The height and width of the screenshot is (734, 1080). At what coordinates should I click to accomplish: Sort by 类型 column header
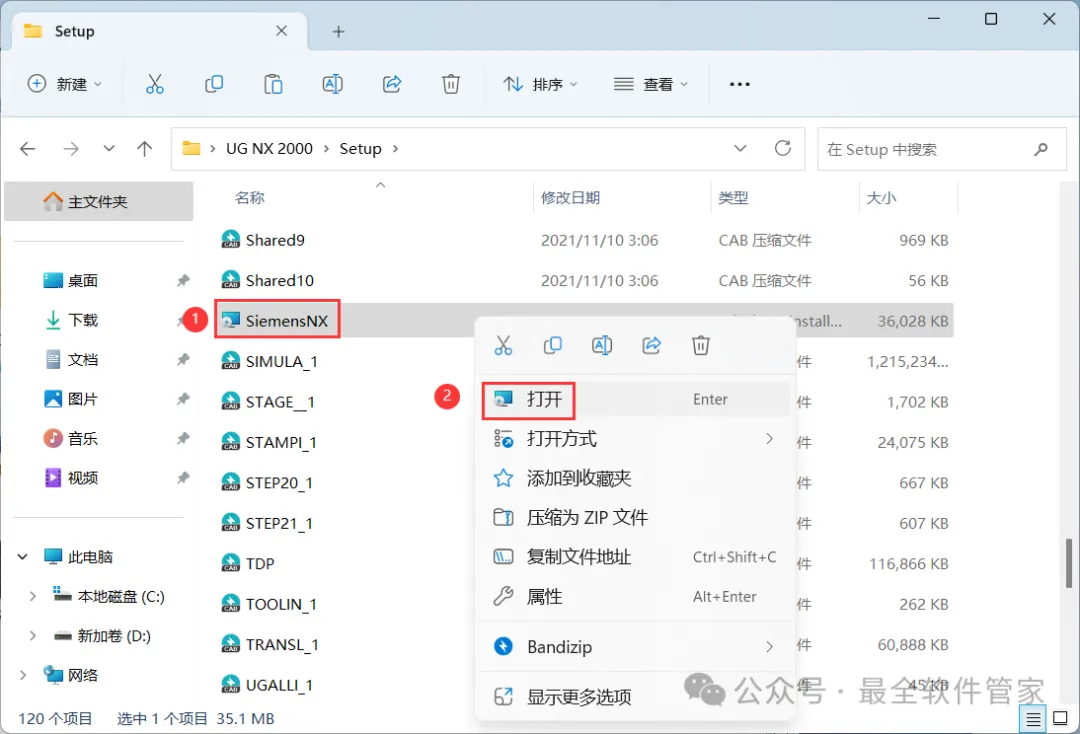pos(733,198)
